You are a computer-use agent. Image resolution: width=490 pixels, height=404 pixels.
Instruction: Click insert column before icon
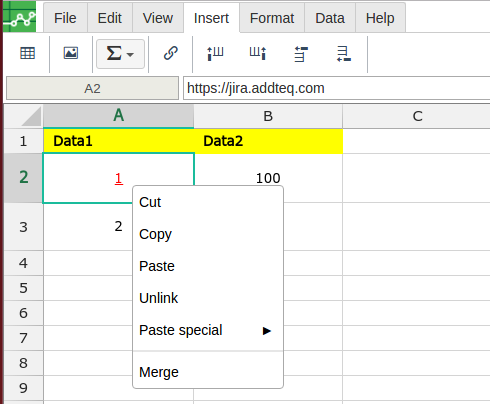pyautogui.click(x=215, y=53)
